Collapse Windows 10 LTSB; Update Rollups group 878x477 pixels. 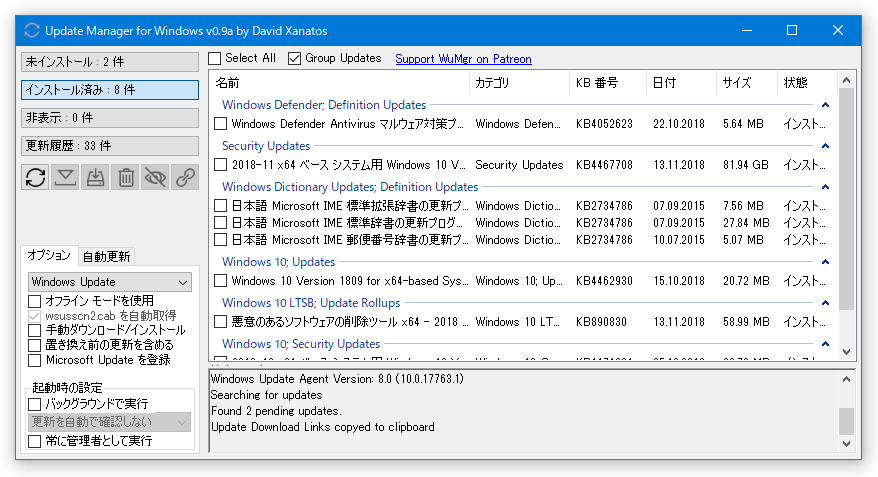point(825,302)
